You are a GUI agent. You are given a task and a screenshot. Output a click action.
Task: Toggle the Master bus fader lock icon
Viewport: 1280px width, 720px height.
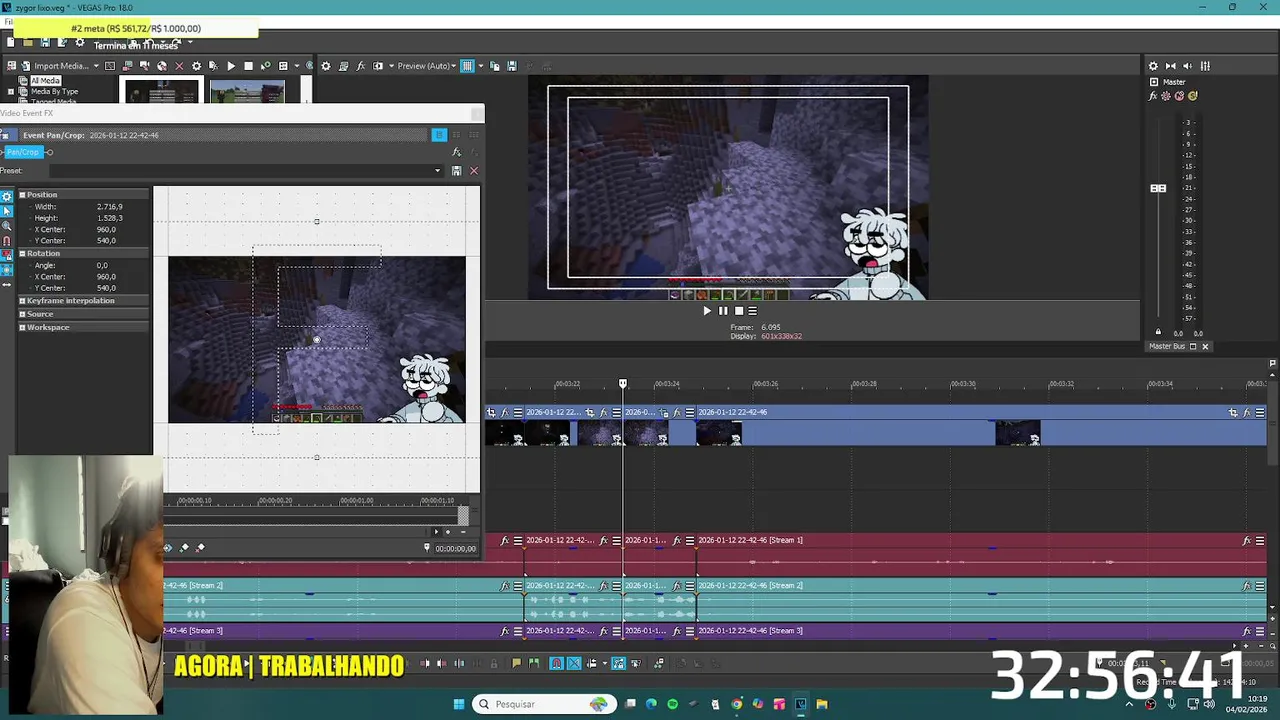click(1158, 332)
